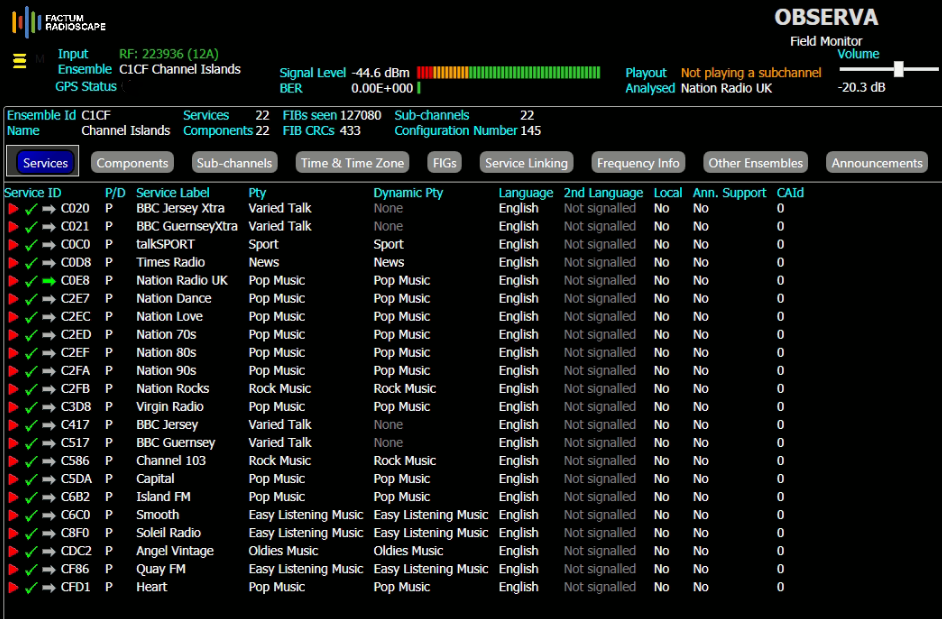
Task: Play the Nation Dance service
Action: (x=13, y=299)
